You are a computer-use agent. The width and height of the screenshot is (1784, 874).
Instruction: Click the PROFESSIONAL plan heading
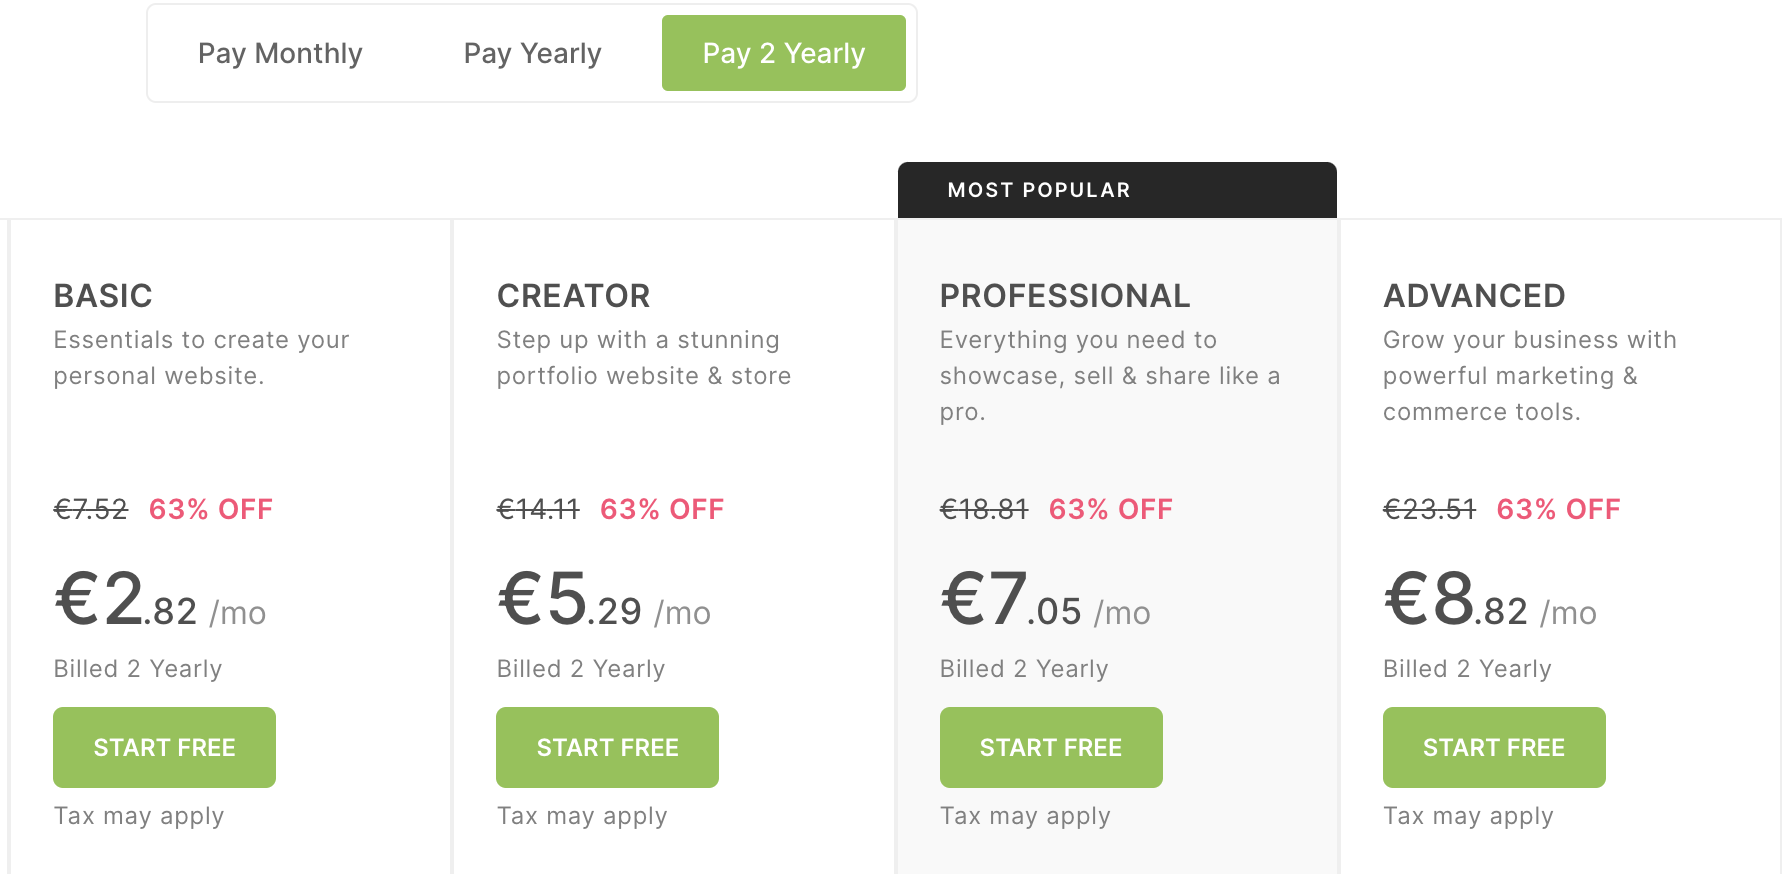[1064, 296]
